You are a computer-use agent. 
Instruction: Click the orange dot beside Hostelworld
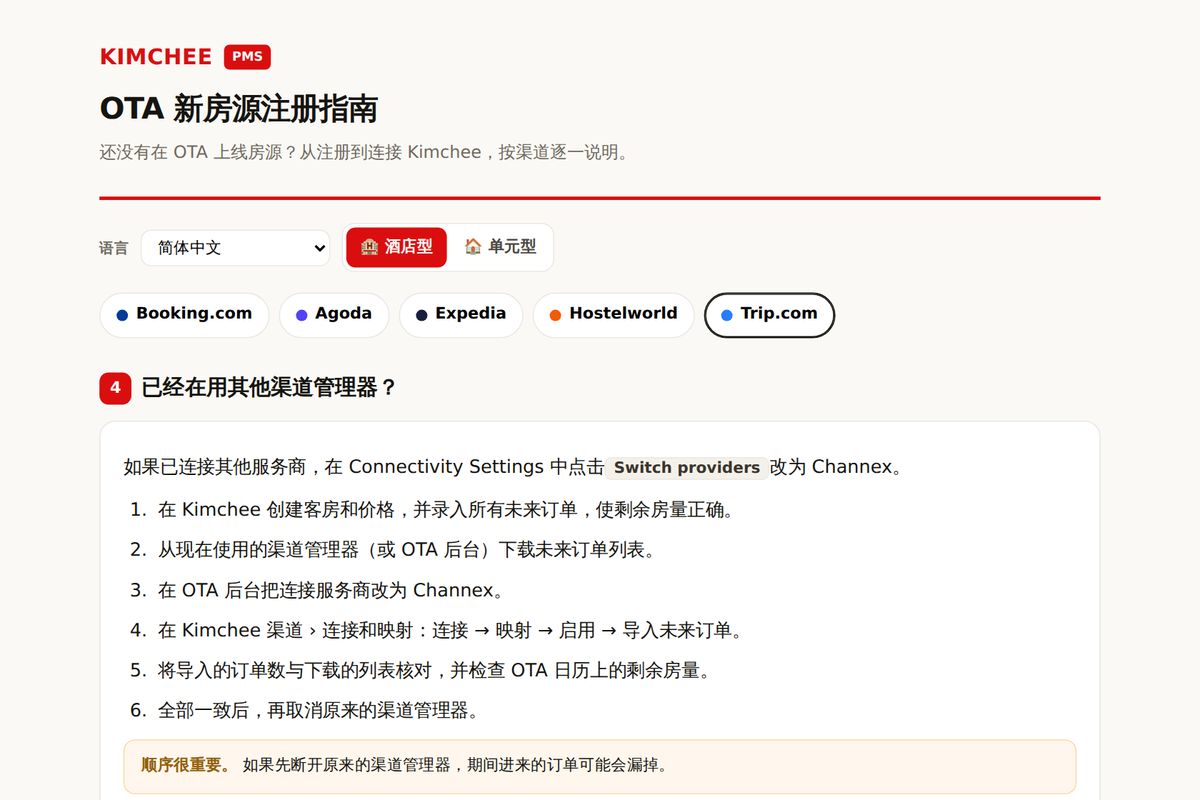click(x=555, y=315)
